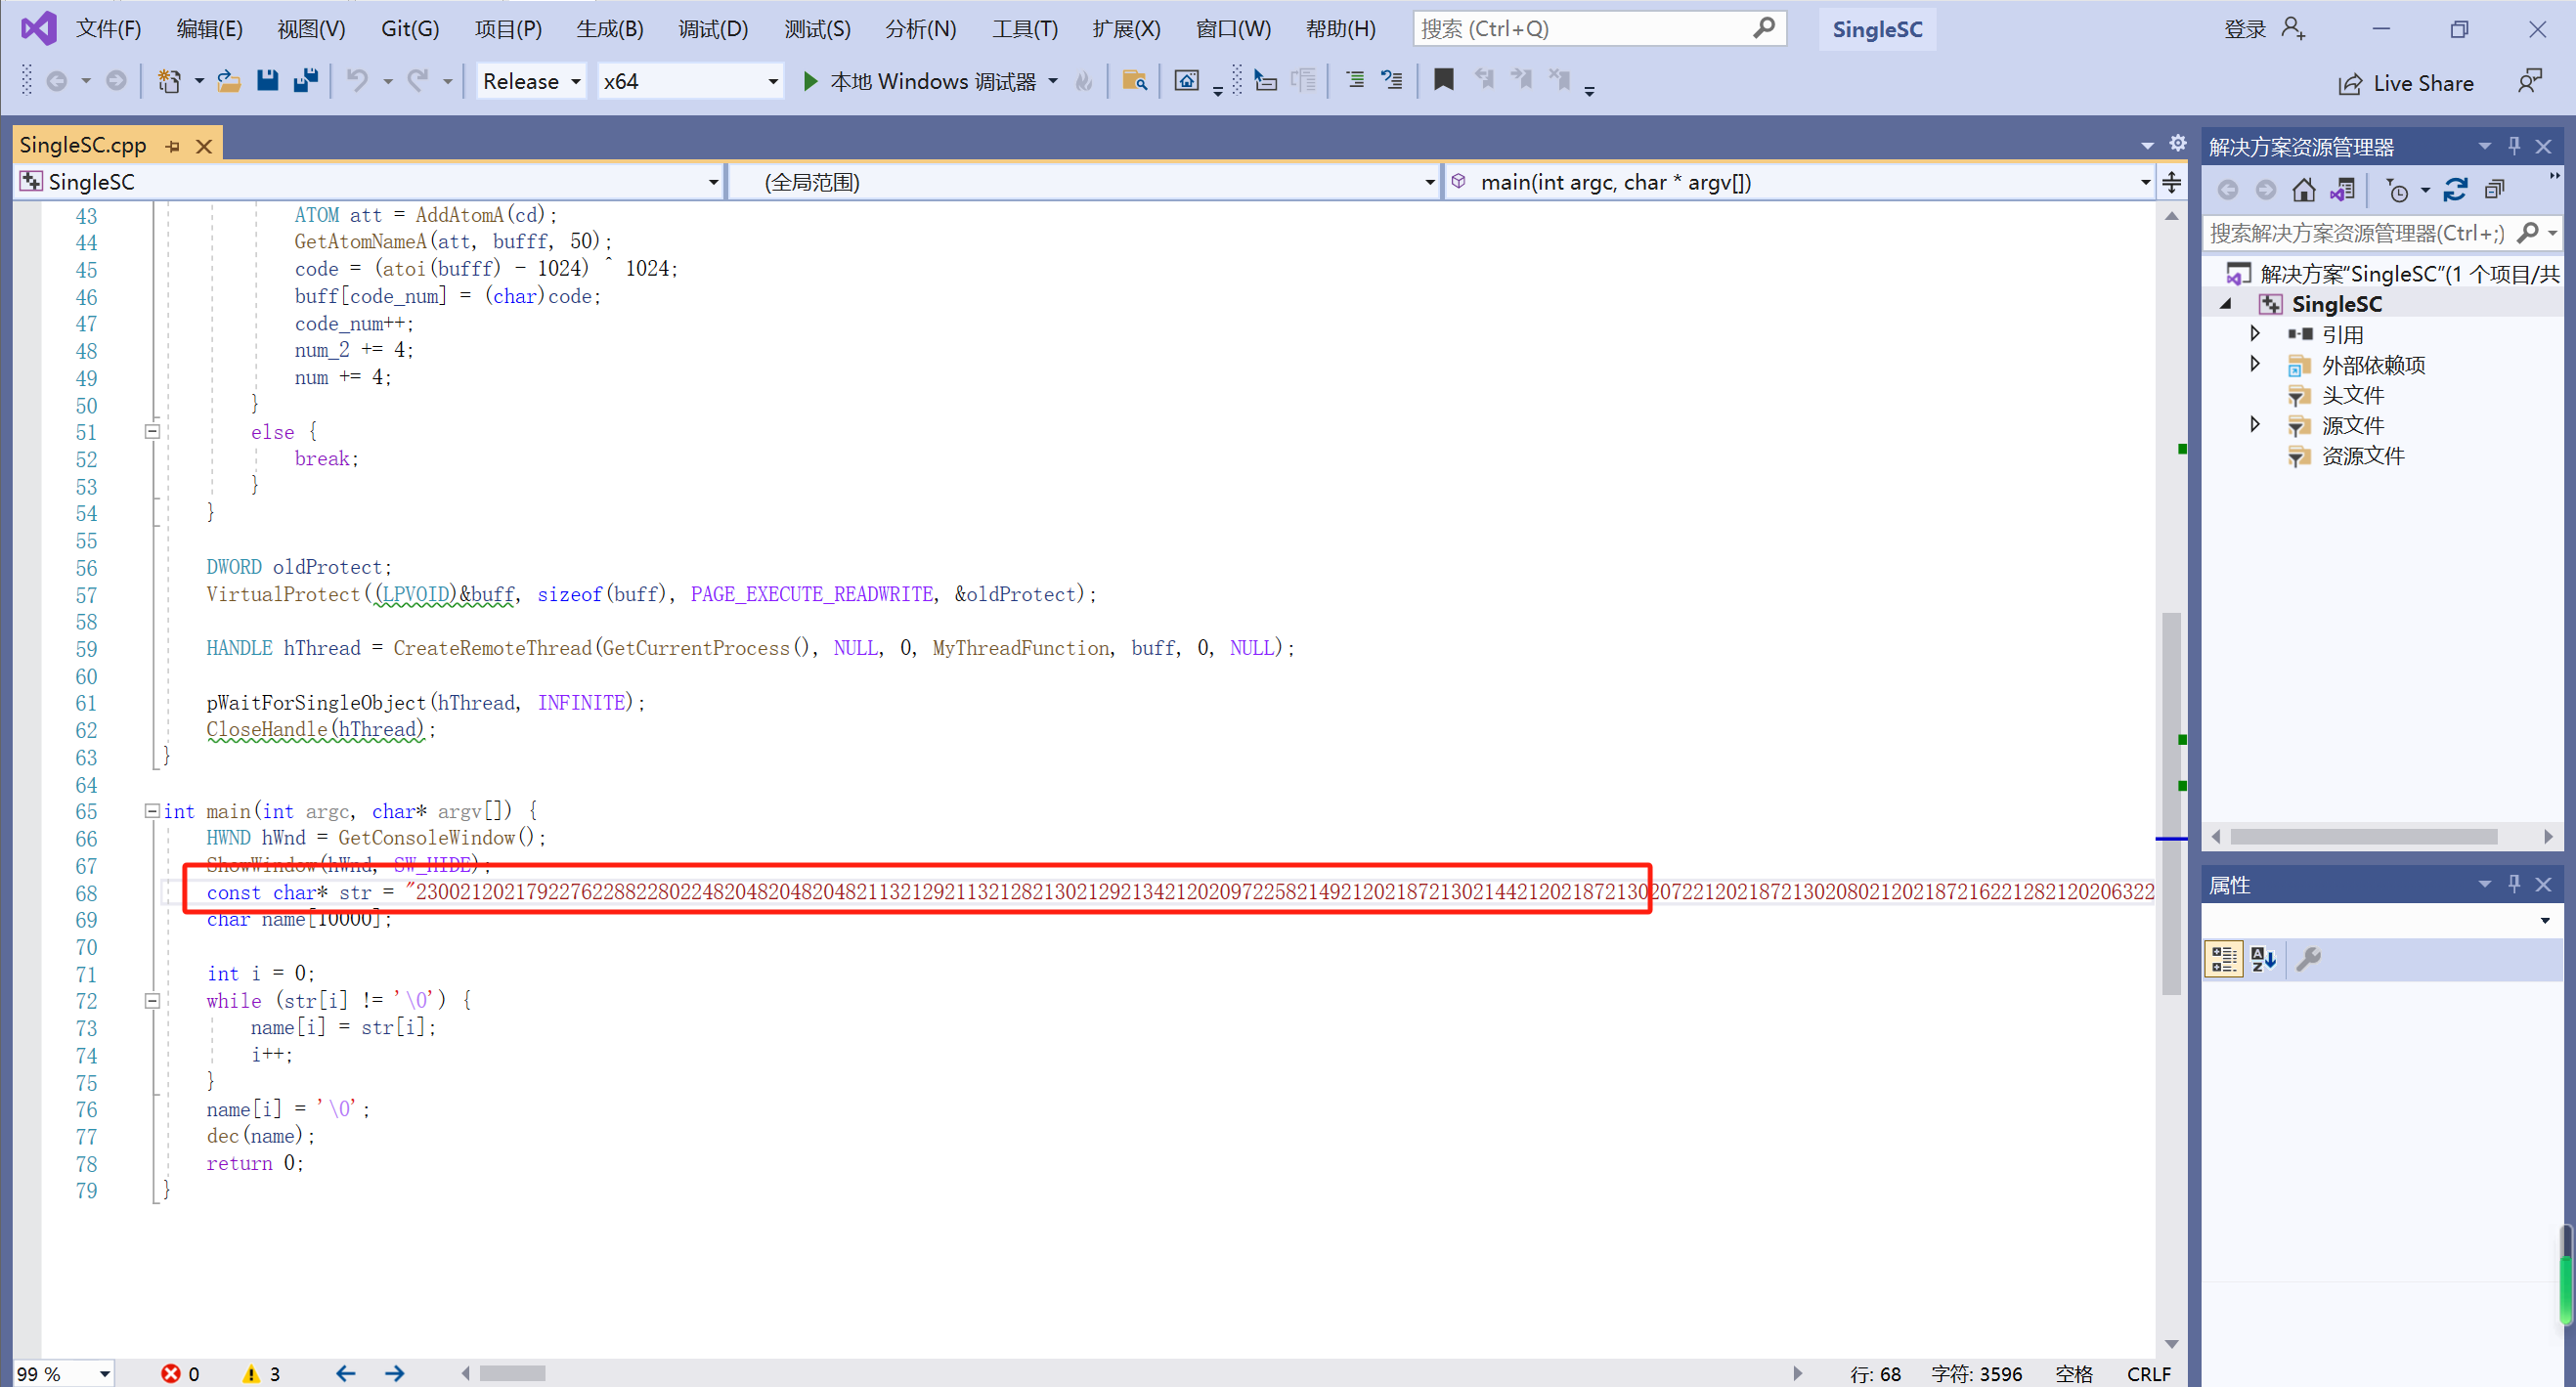Screen dimensions: 2576x1387
Task: Open the 调试(D) menu
Action: (712, 29)
